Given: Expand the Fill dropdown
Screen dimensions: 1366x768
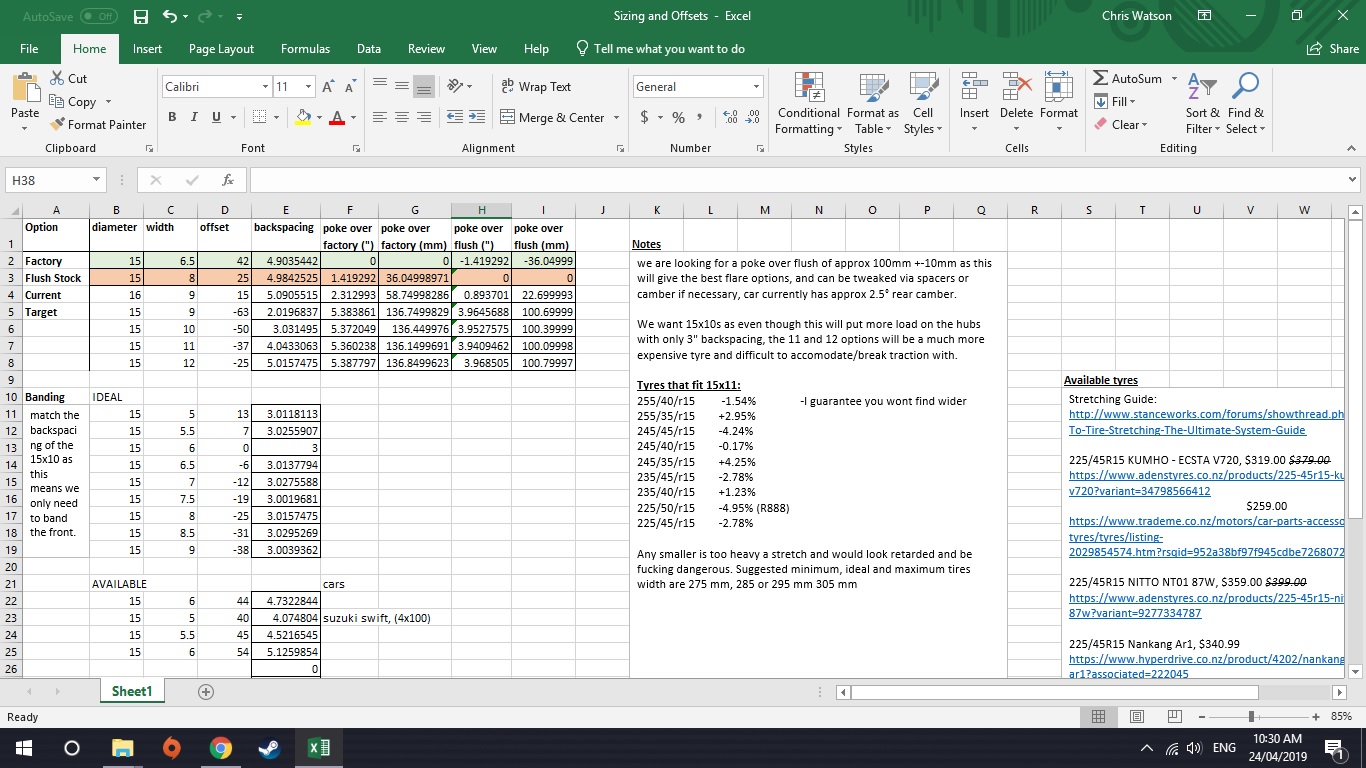Looking at the screenshot, I should click(x=1132, y=102).
